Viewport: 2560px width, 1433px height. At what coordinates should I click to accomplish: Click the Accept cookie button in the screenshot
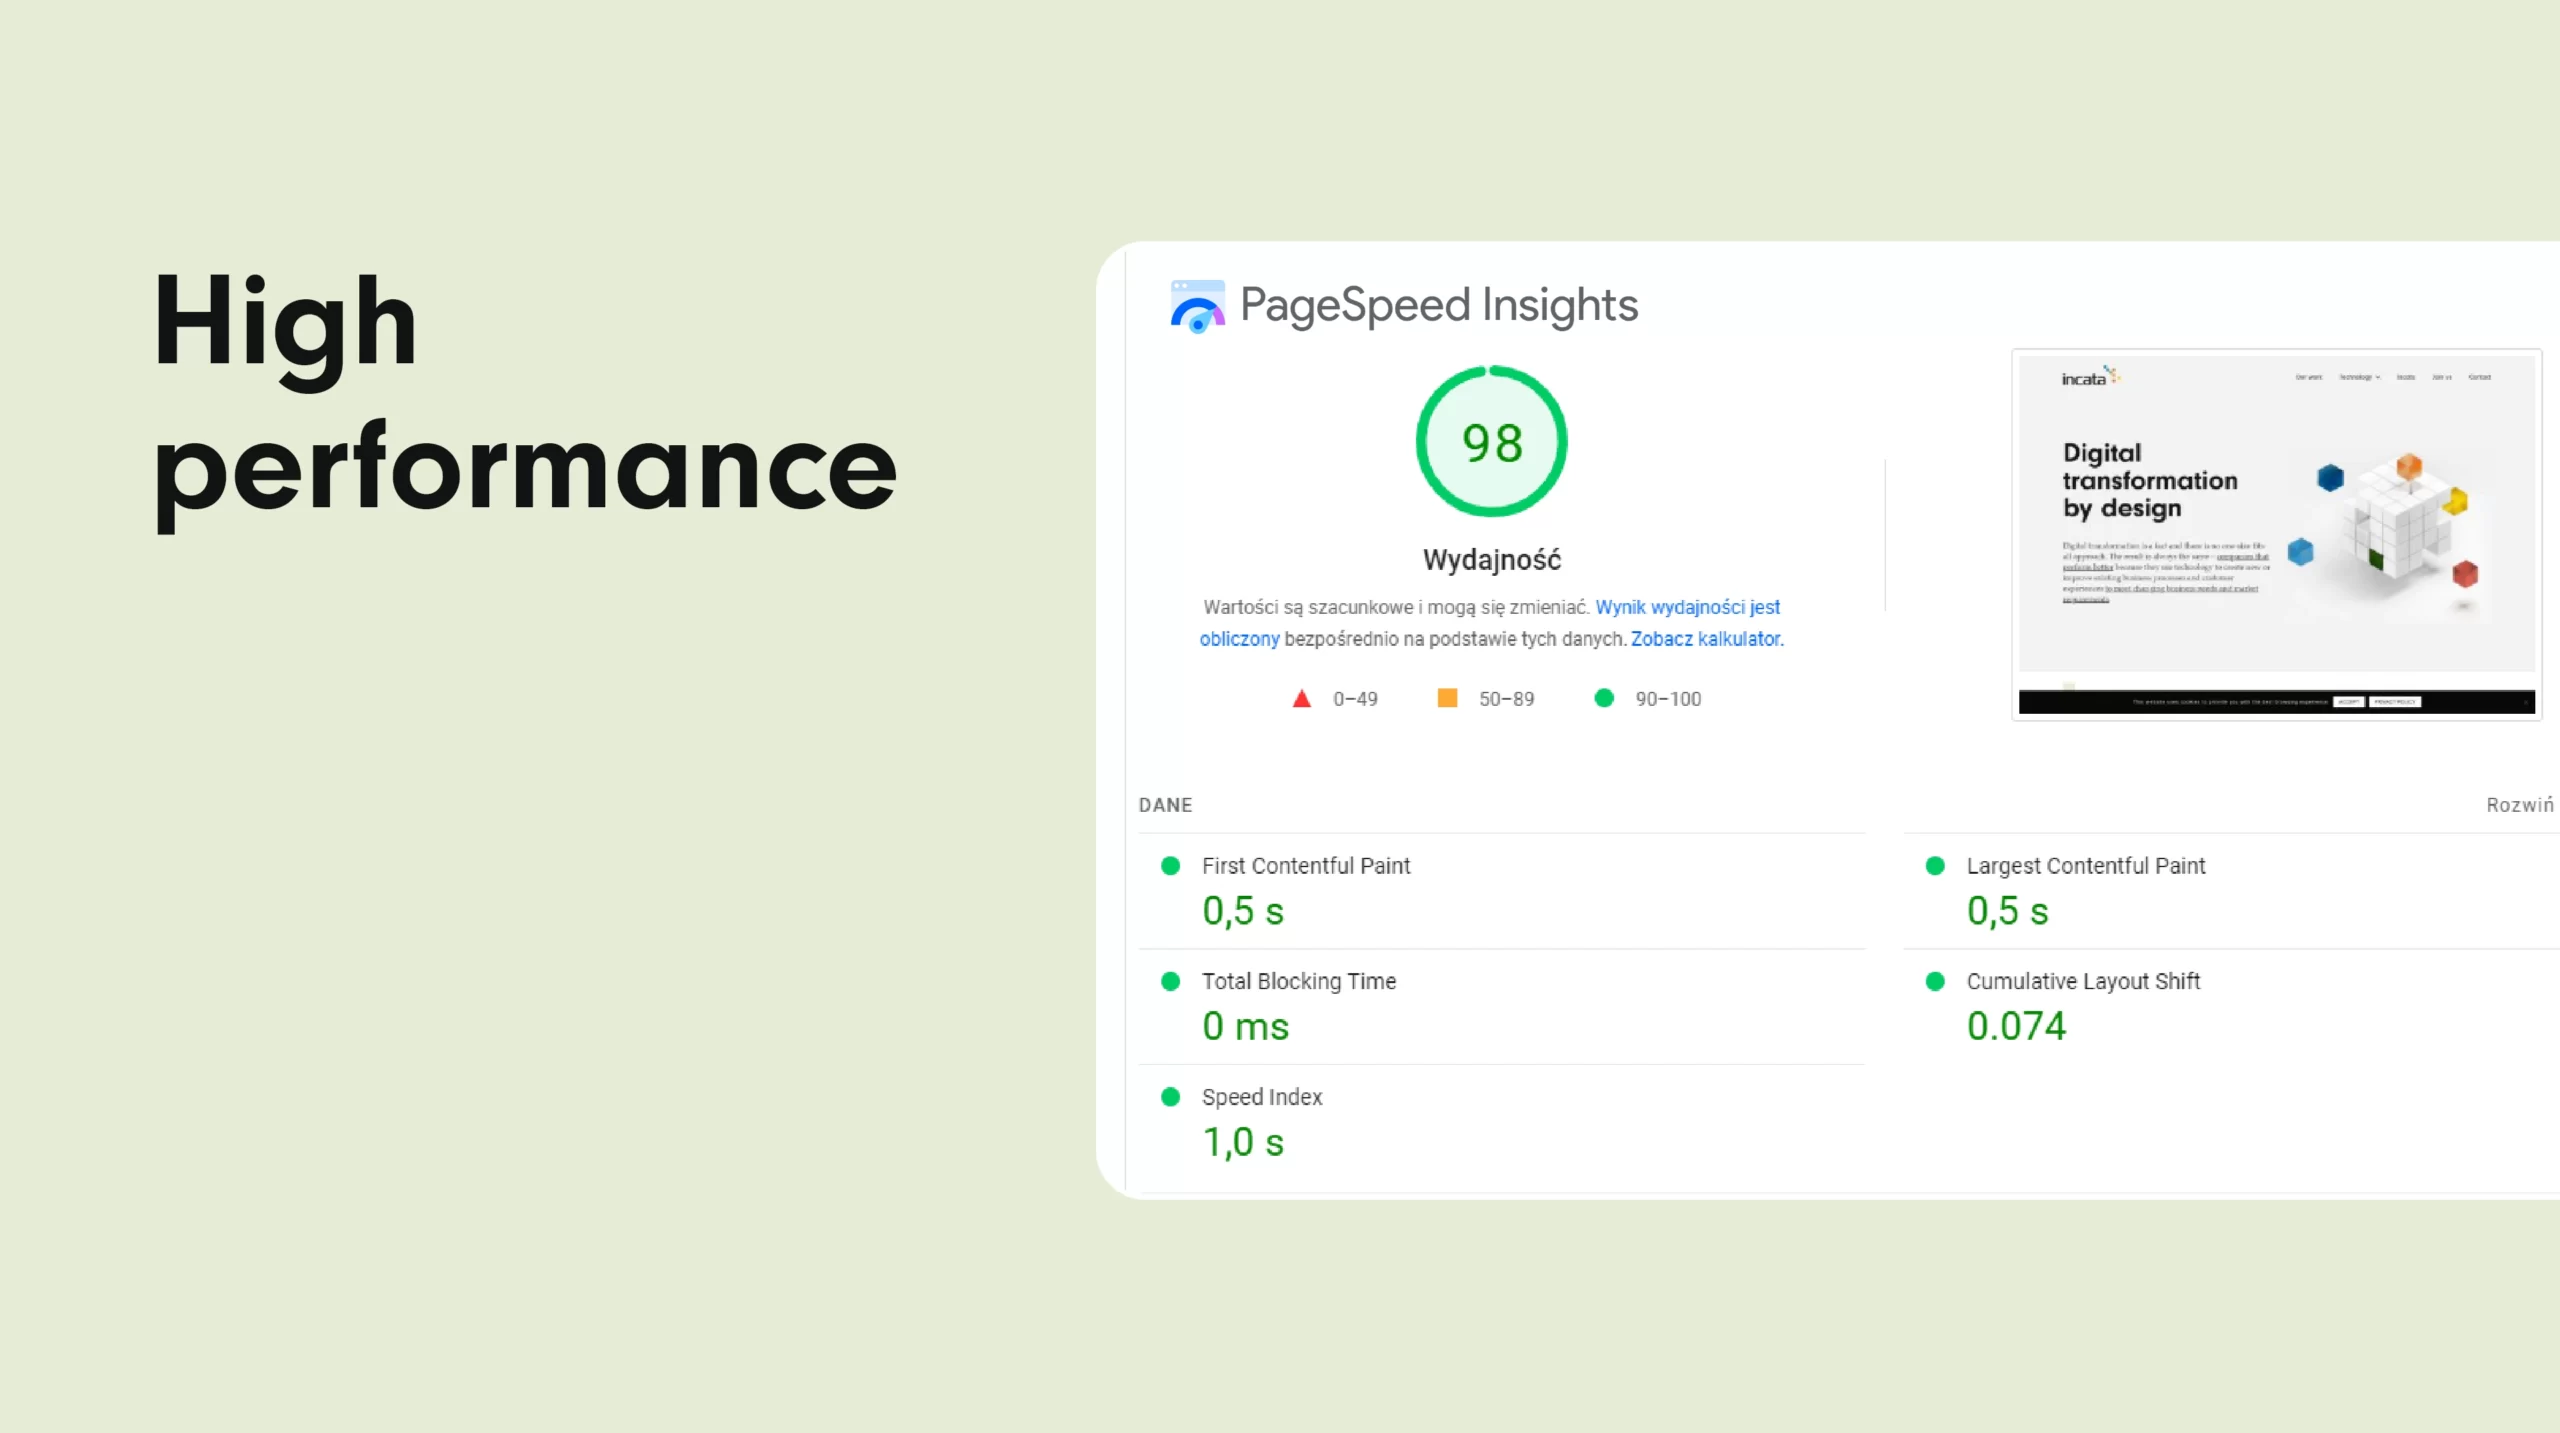coord(2349,702)
